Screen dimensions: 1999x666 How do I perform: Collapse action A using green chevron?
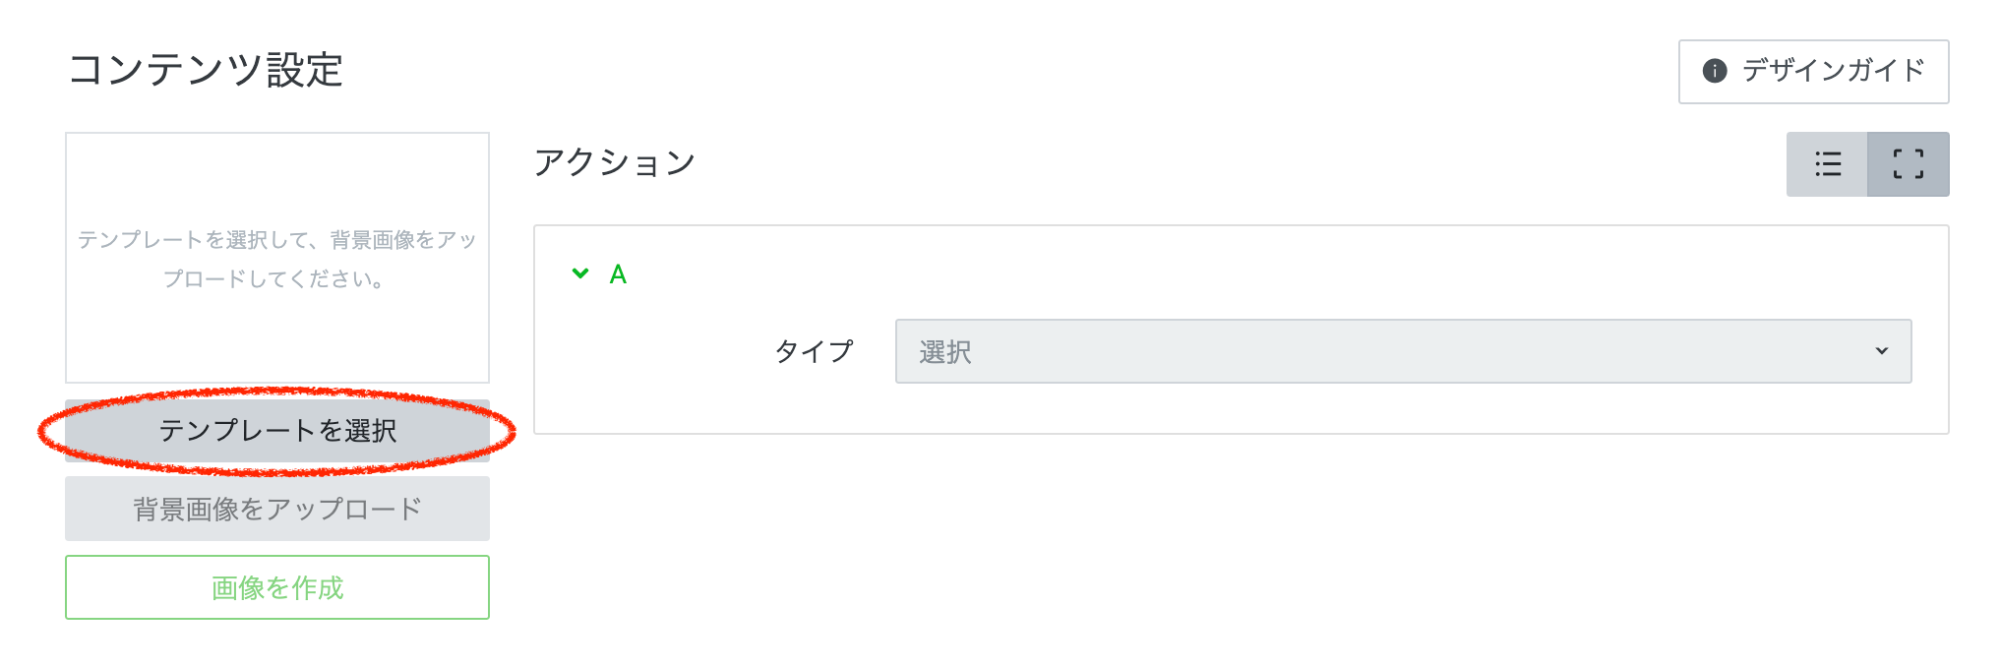pyautogui.click(x=580, y=273)
